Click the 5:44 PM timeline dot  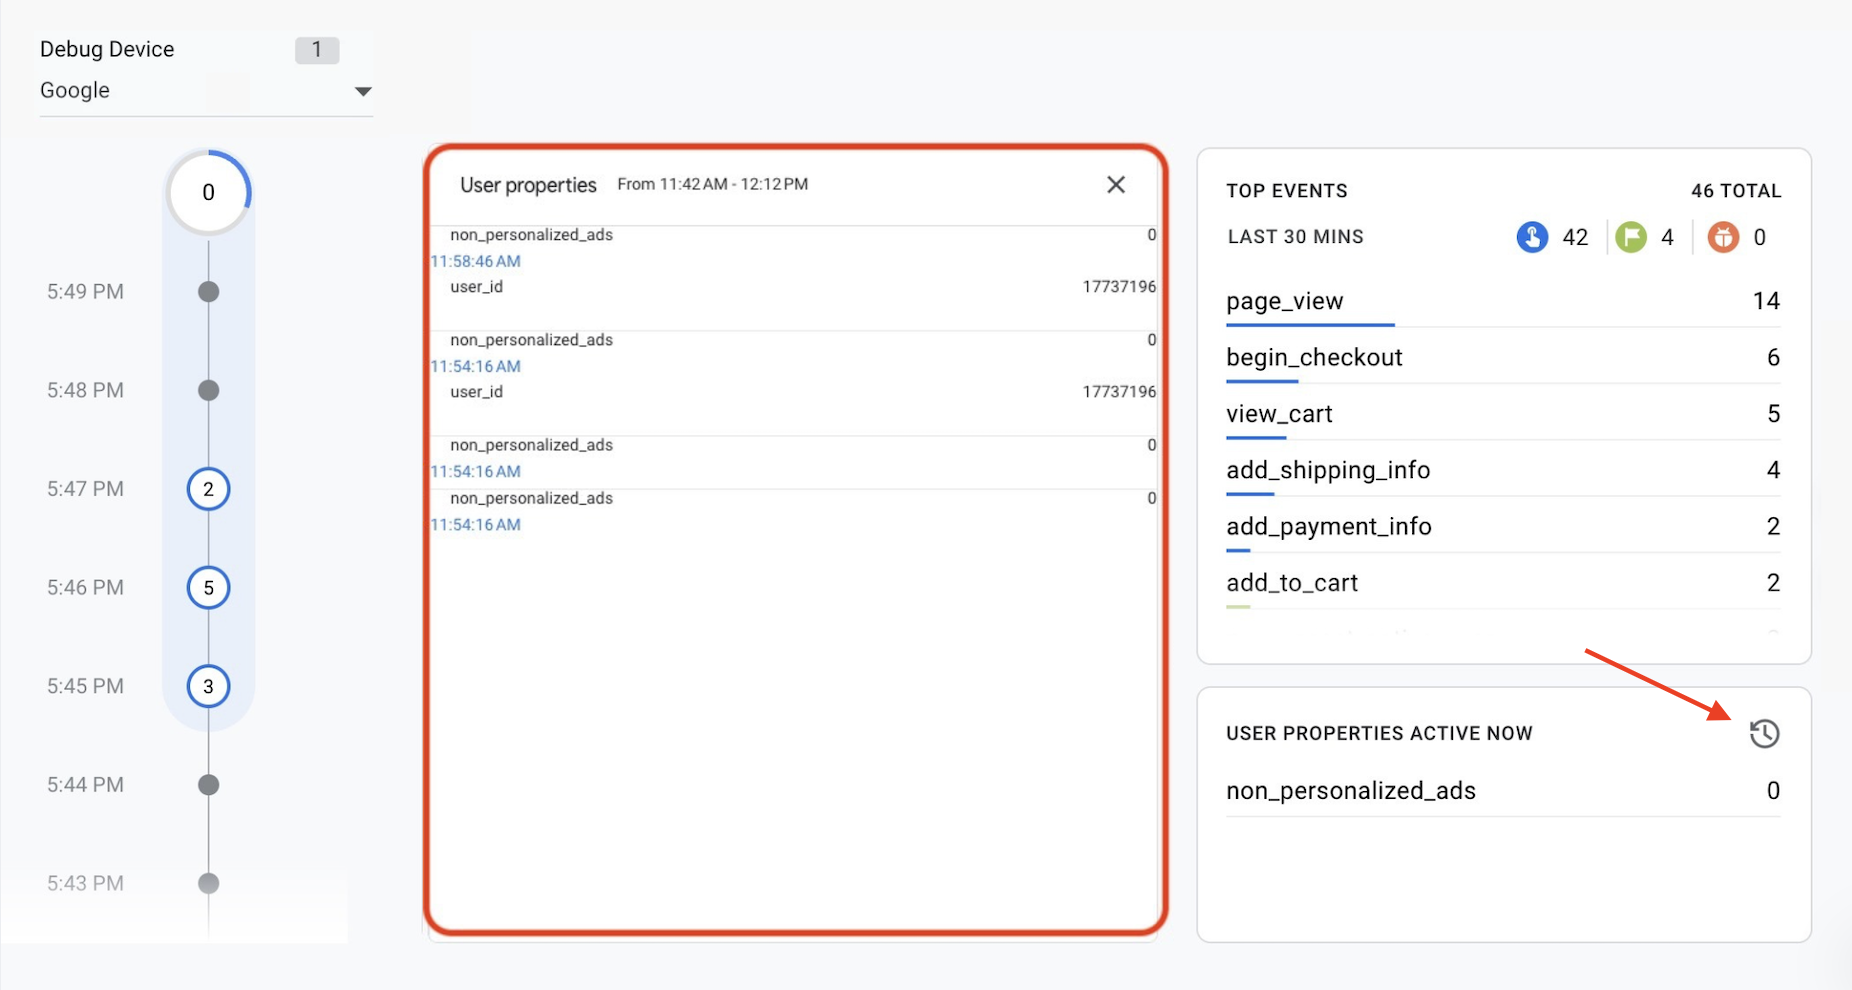coord(208,785)
